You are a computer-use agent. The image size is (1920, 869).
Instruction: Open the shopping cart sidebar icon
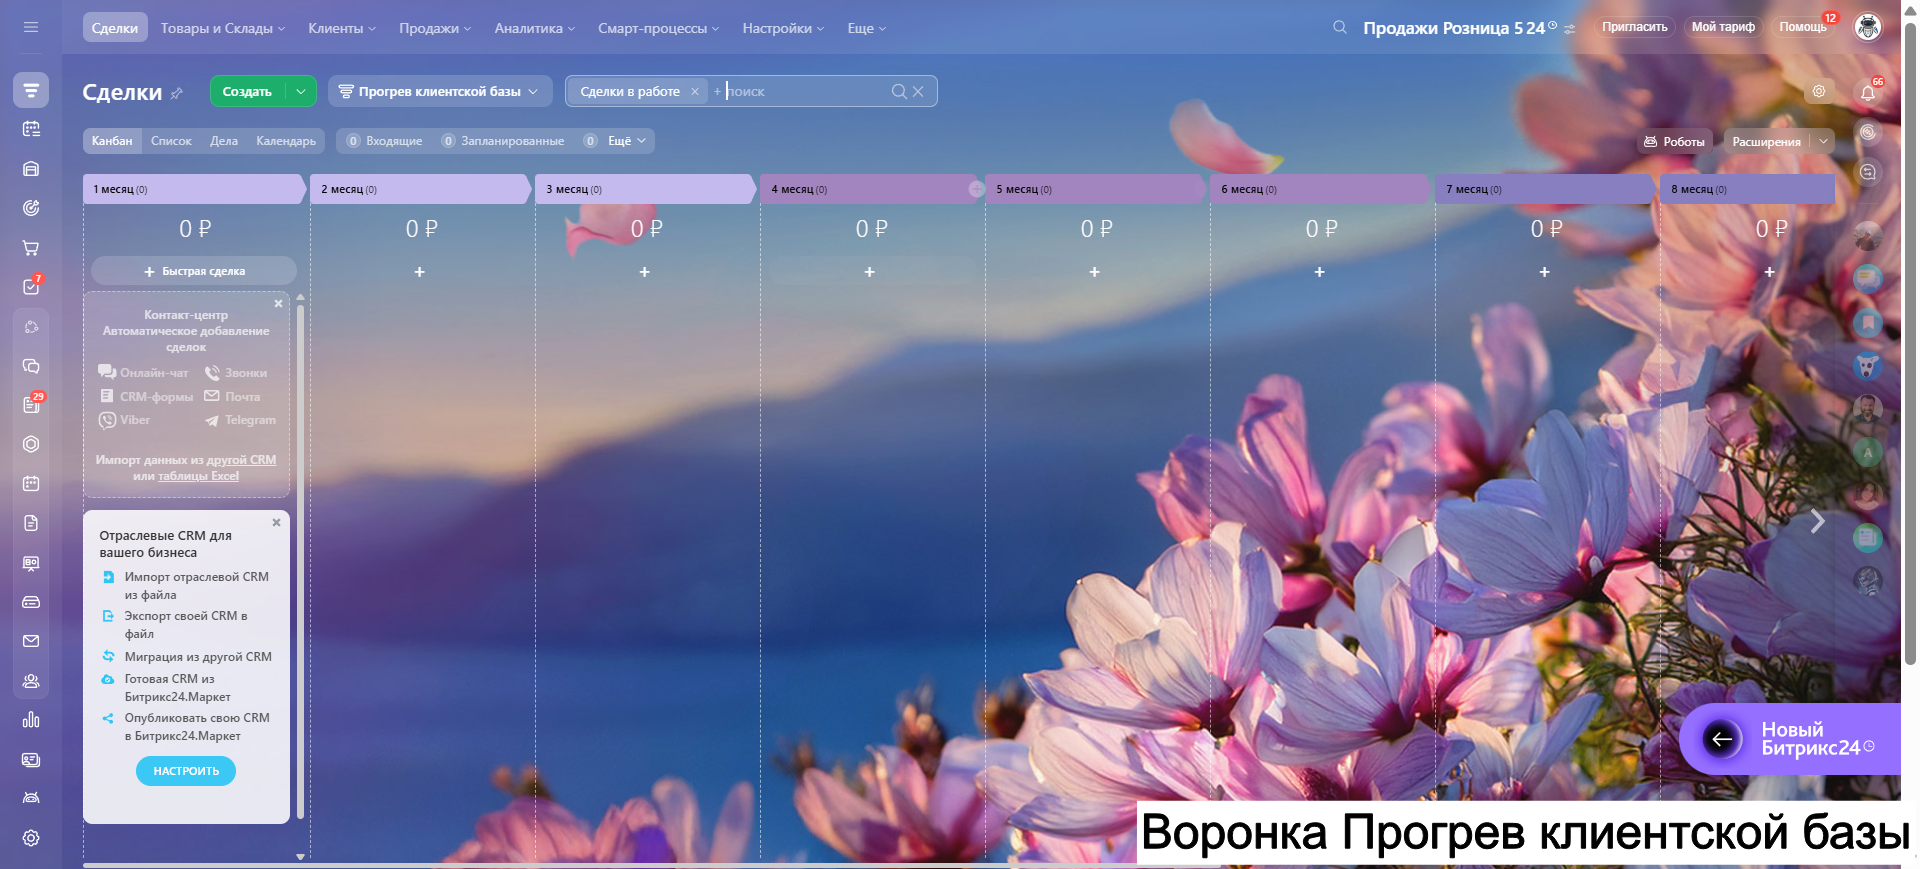[31, 248]
